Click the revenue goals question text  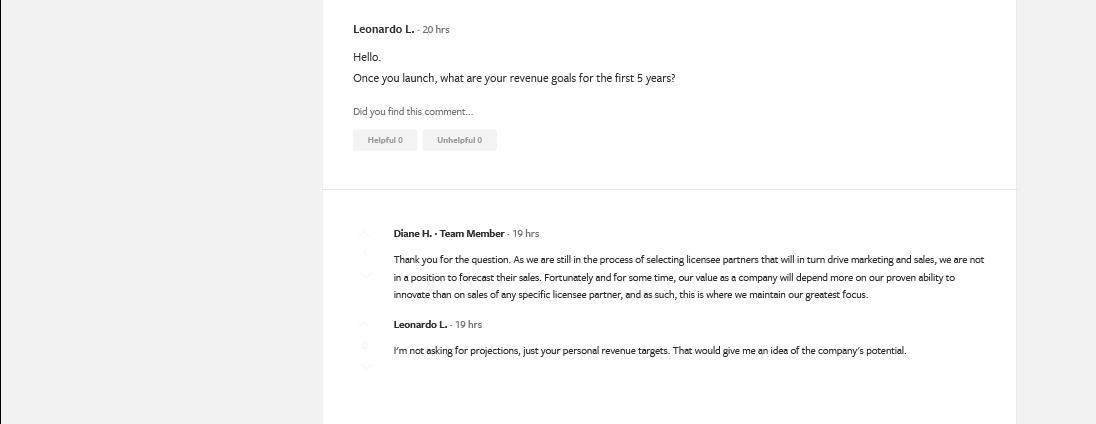click(514, 78)
